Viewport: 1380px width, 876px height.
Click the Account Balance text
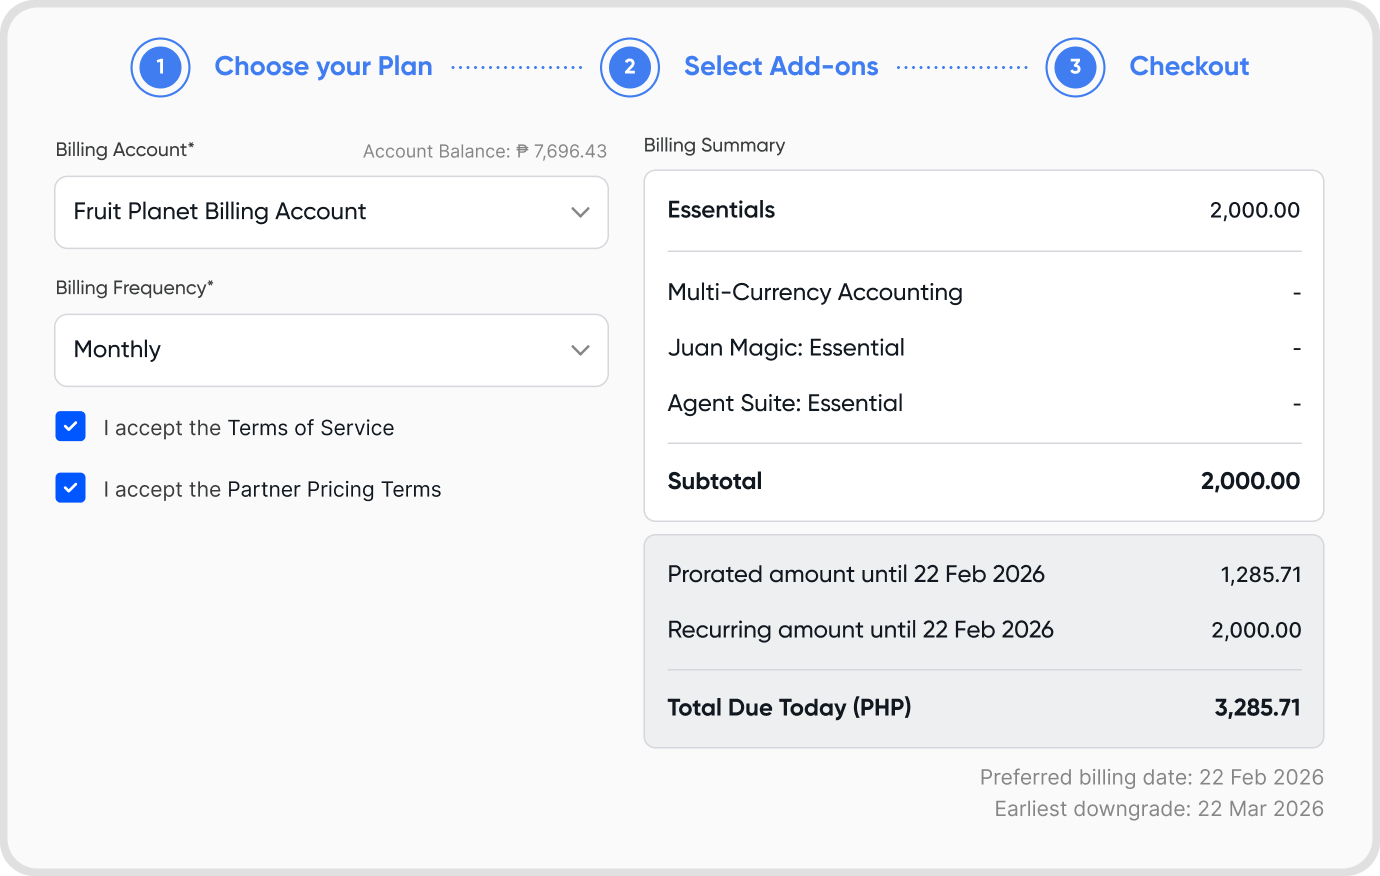coord(485,151)
